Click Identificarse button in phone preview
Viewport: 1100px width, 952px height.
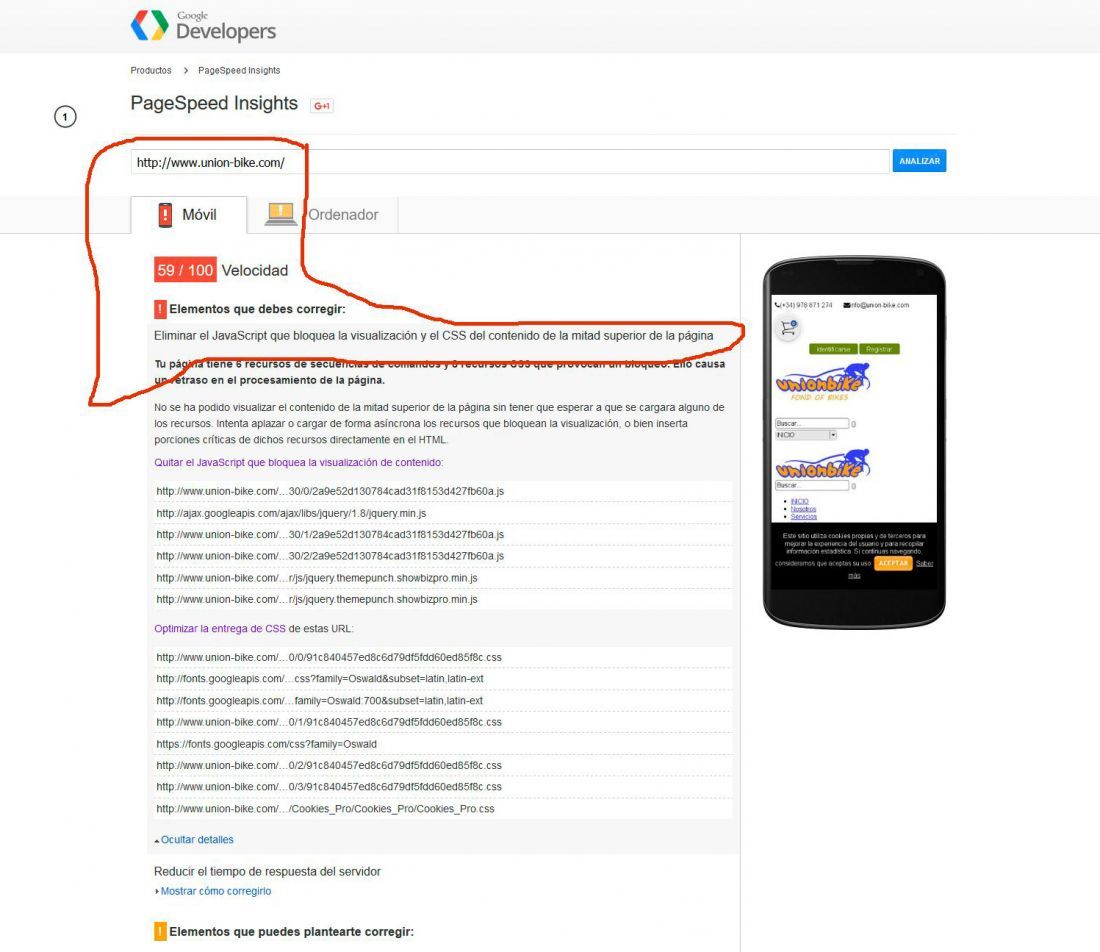pyautogui.click(x=833, y=349)
